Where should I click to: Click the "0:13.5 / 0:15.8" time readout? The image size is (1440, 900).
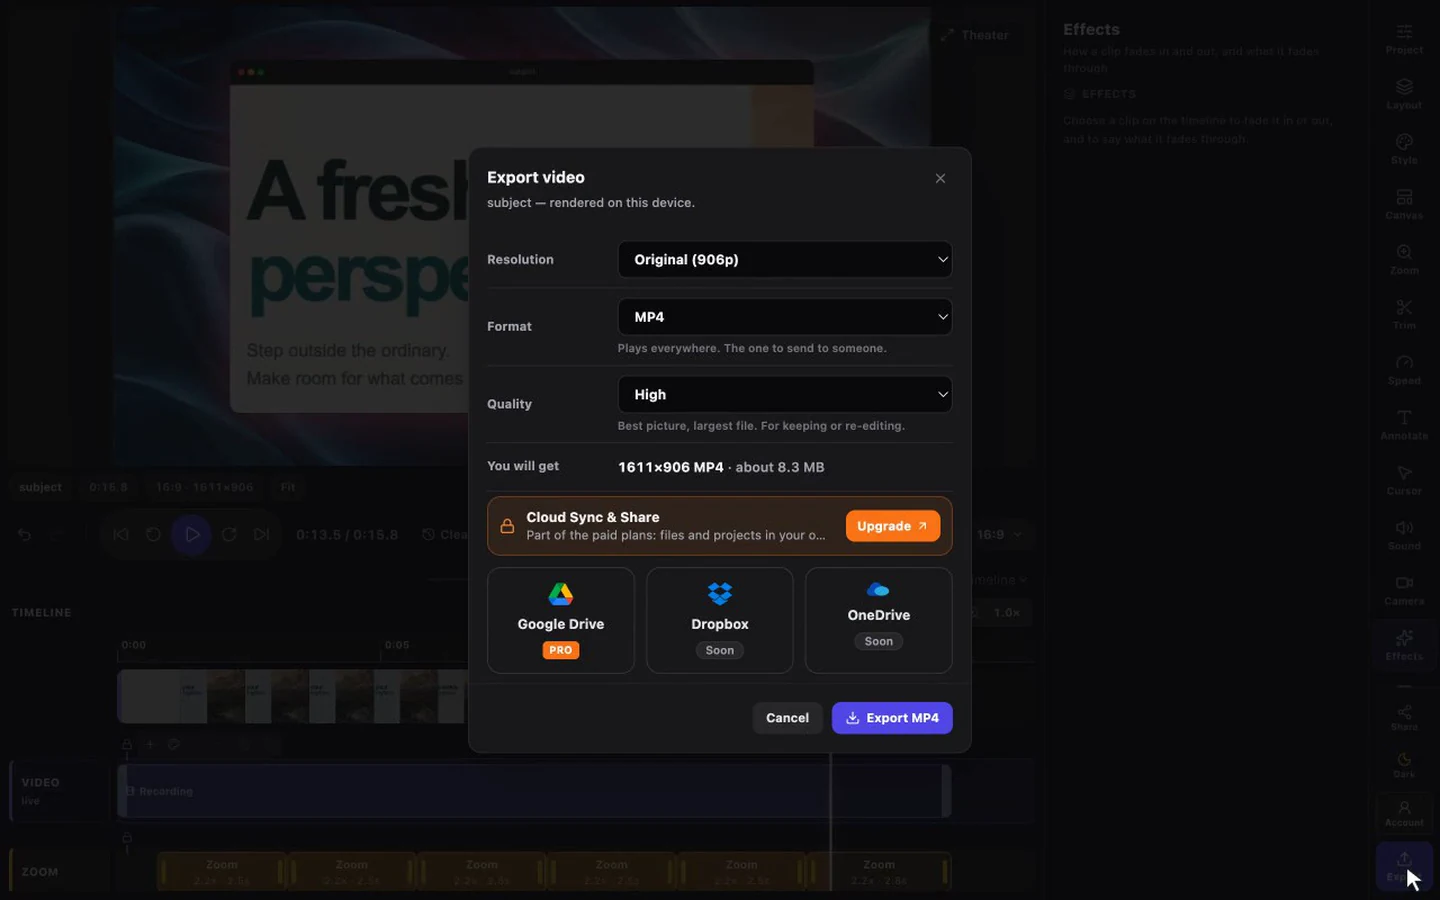click(x=347, y=535)
